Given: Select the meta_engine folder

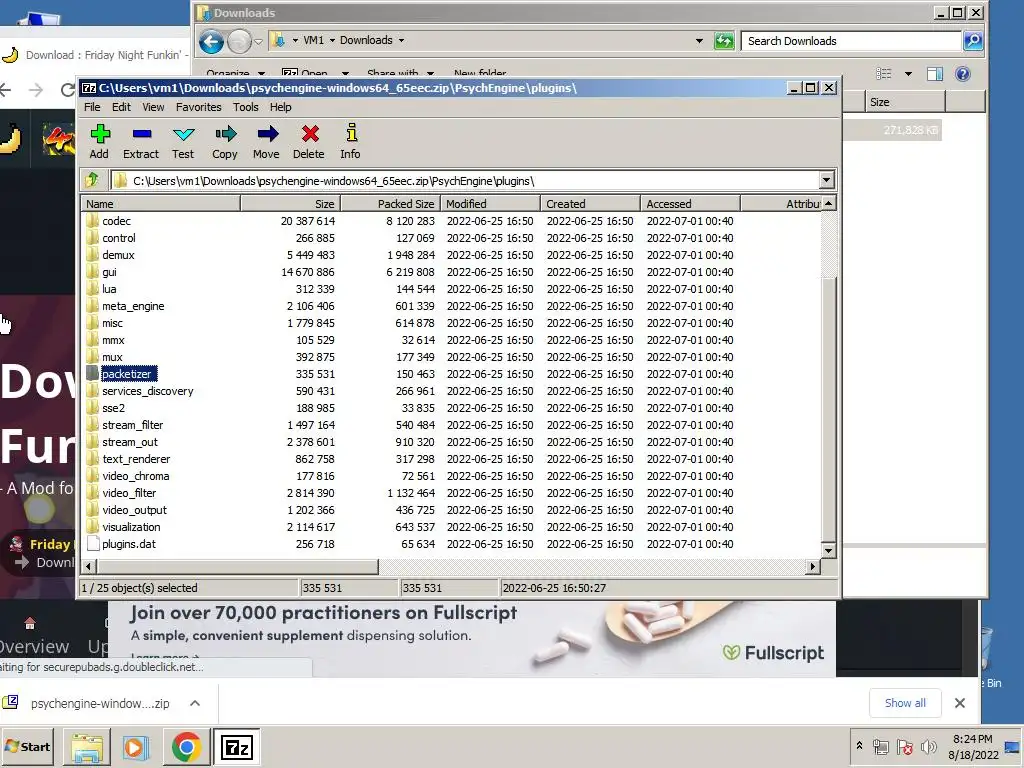Looking at the screenshot, I should pyautogui.click(x=133, y=306).
